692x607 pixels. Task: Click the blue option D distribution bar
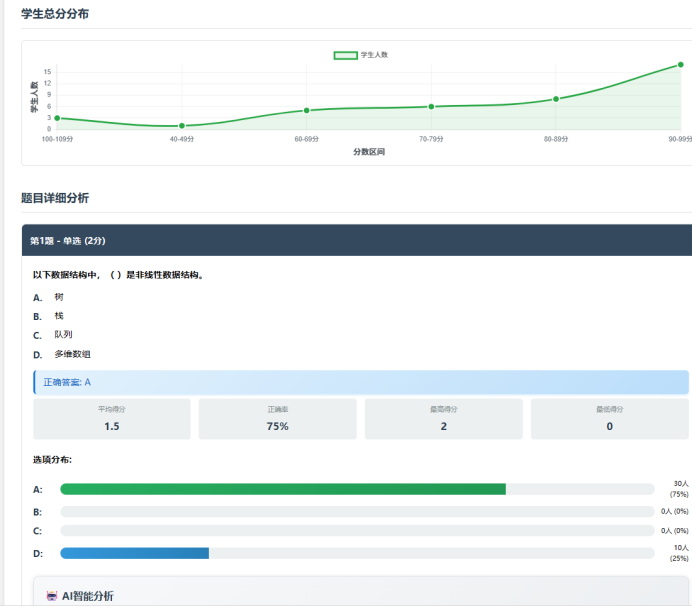click(134, 553)
